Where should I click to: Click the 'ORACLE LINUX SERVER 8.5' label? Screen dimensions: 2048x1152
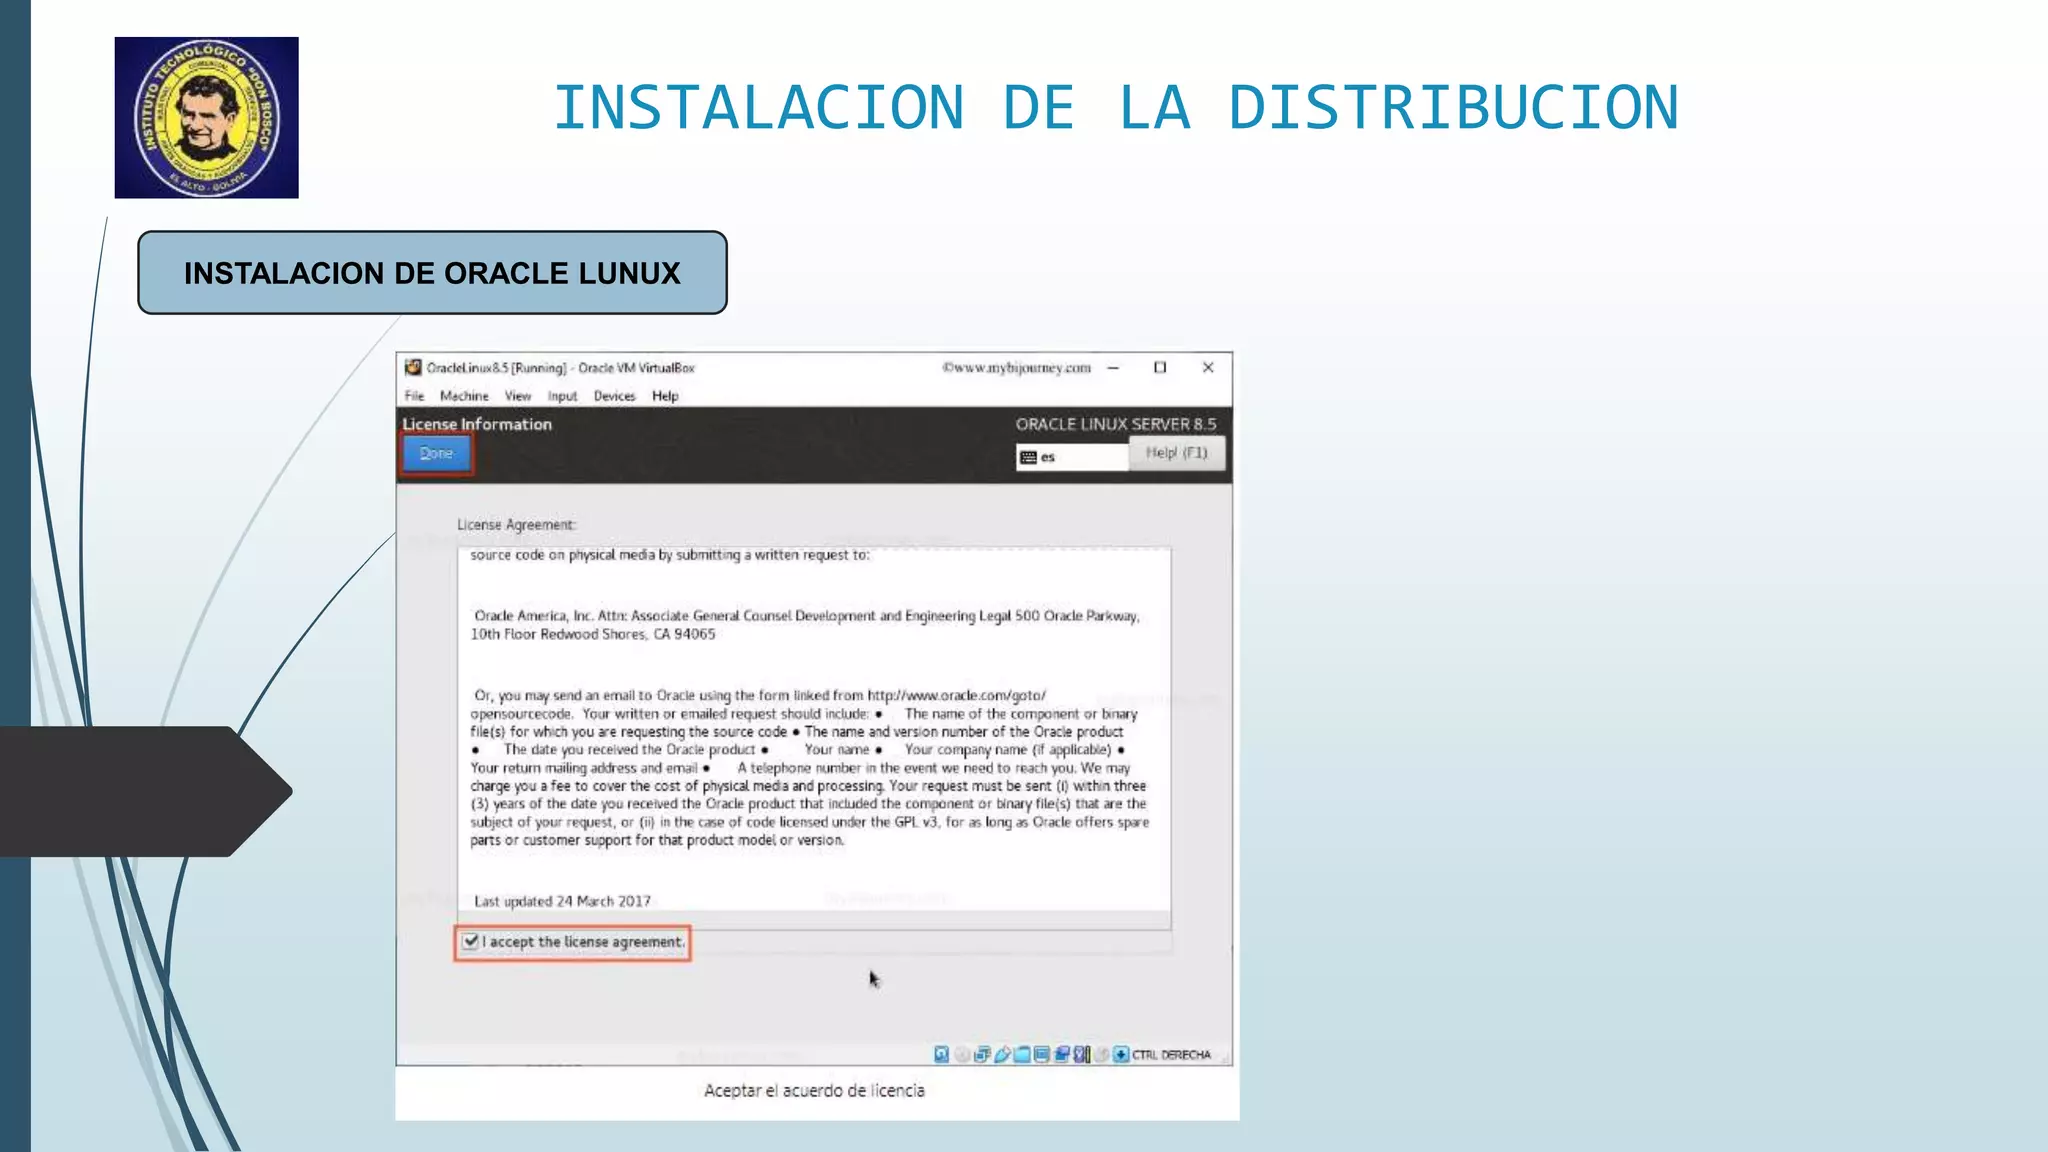[1116, 424]
